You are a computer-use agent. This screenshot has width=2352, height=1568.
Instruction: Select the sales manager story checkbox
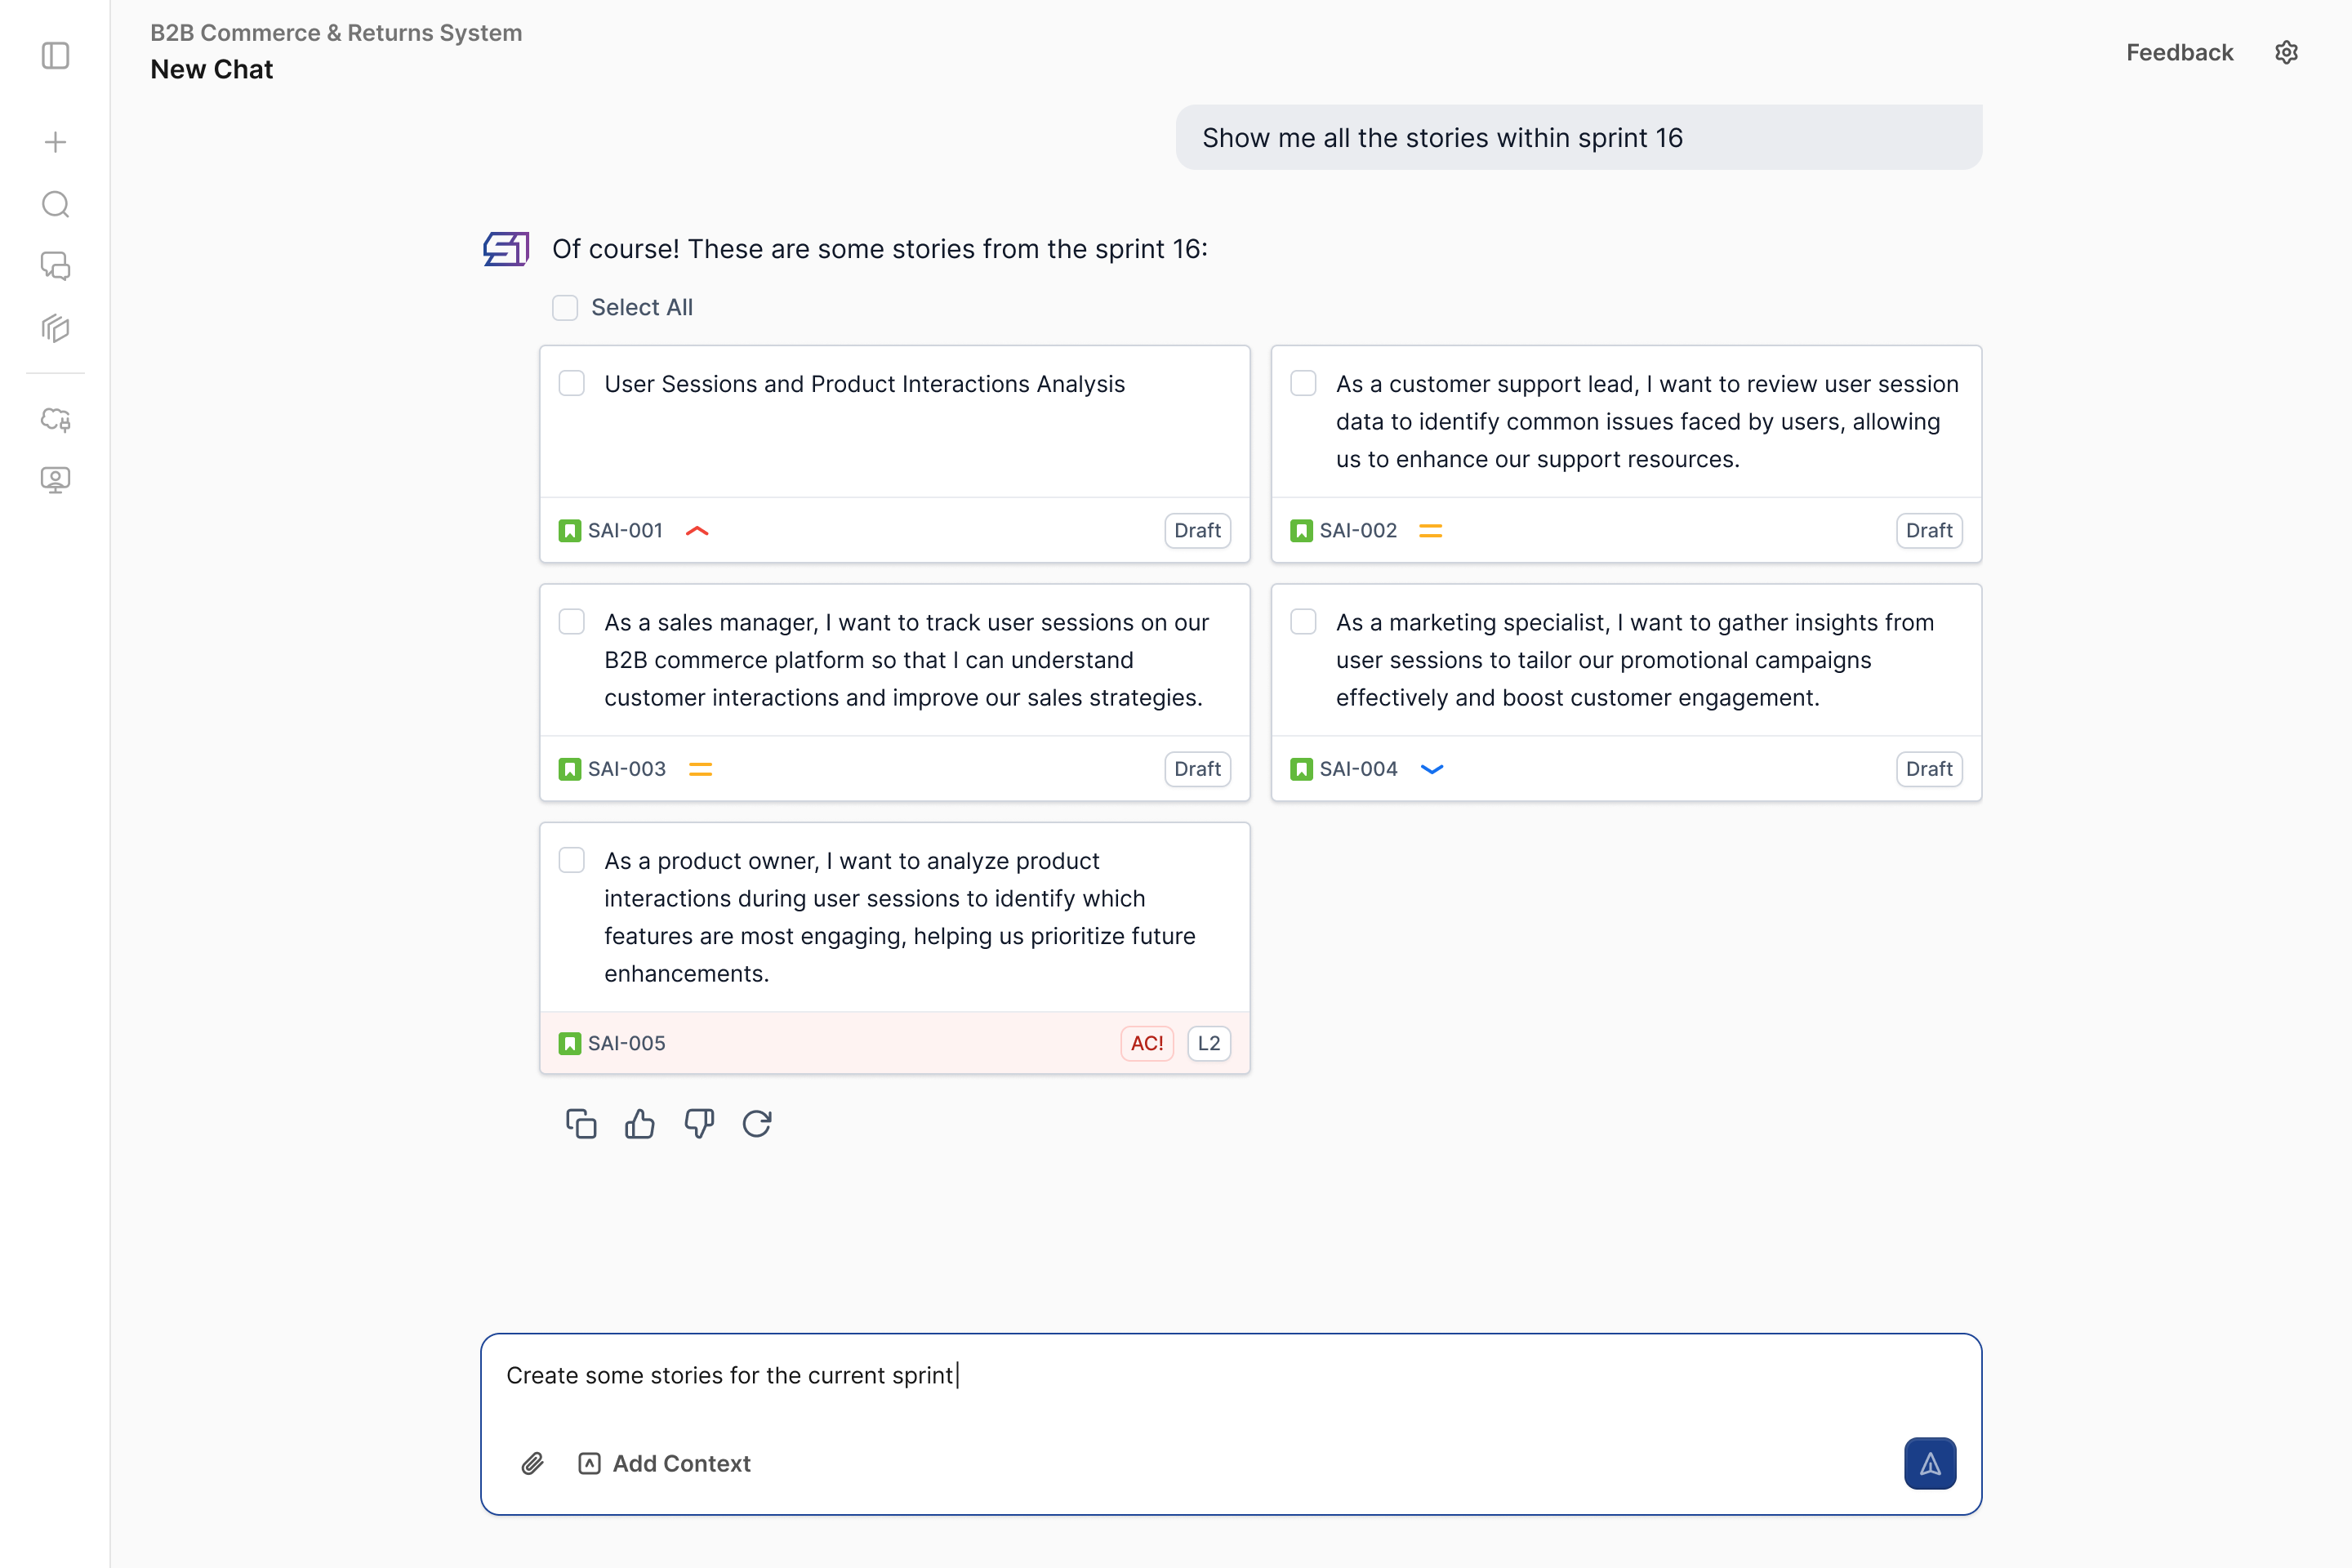(572, 622)
